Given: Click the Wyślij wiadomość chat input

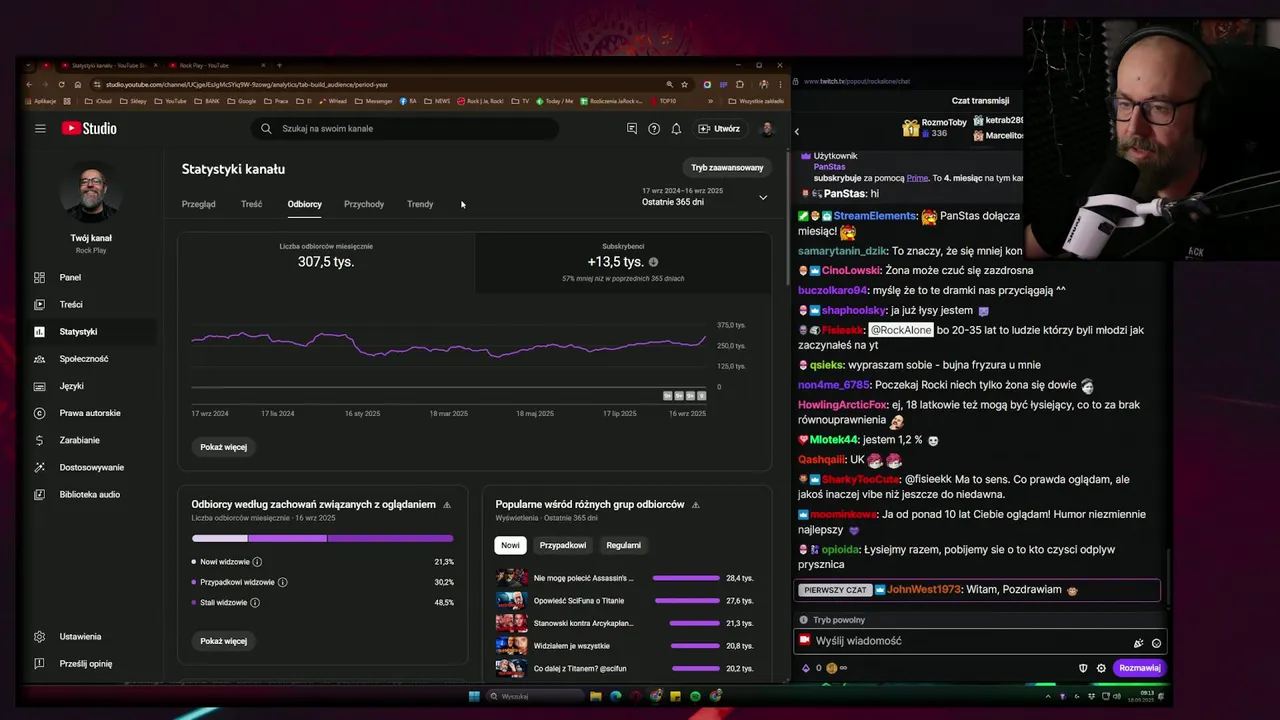Looking at the screenshot, I should (980, 641).
